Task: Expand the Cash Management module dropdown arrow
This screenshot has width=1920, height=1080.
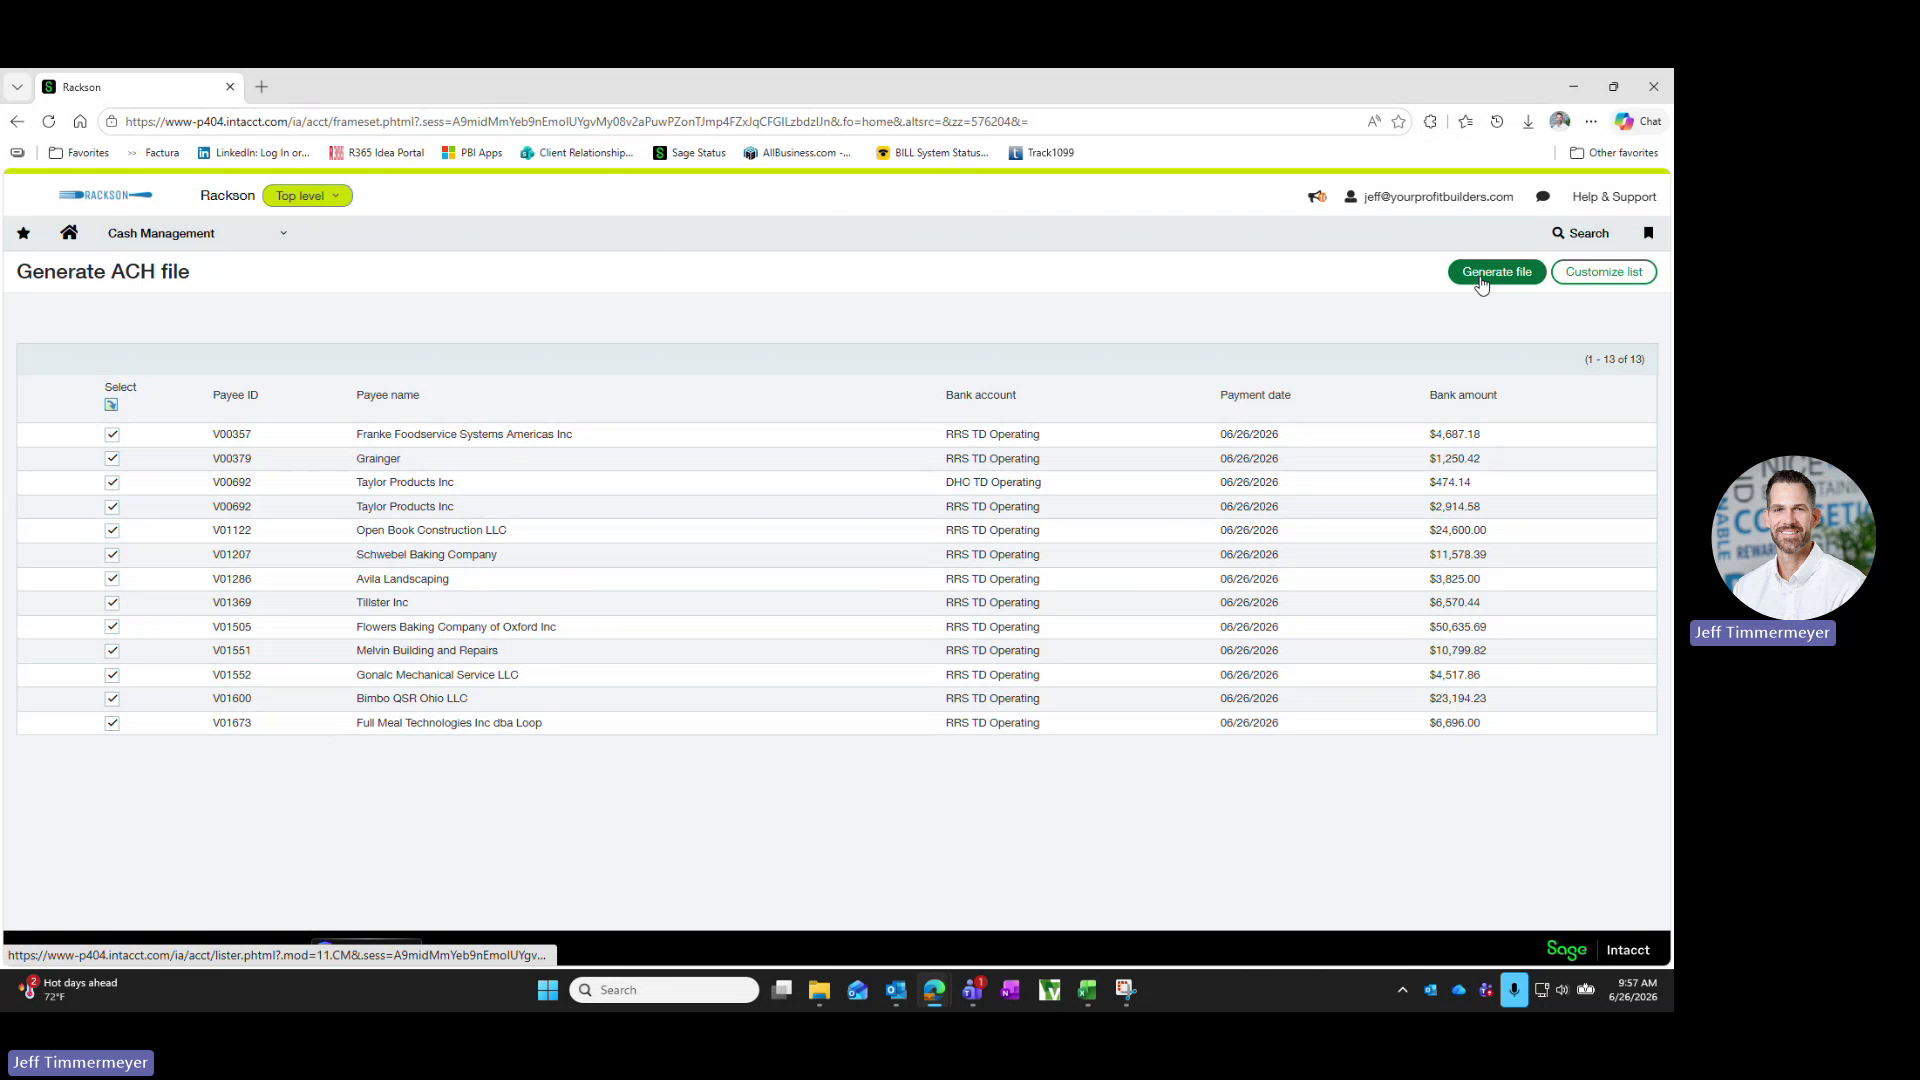Action: tap(283, 233)
